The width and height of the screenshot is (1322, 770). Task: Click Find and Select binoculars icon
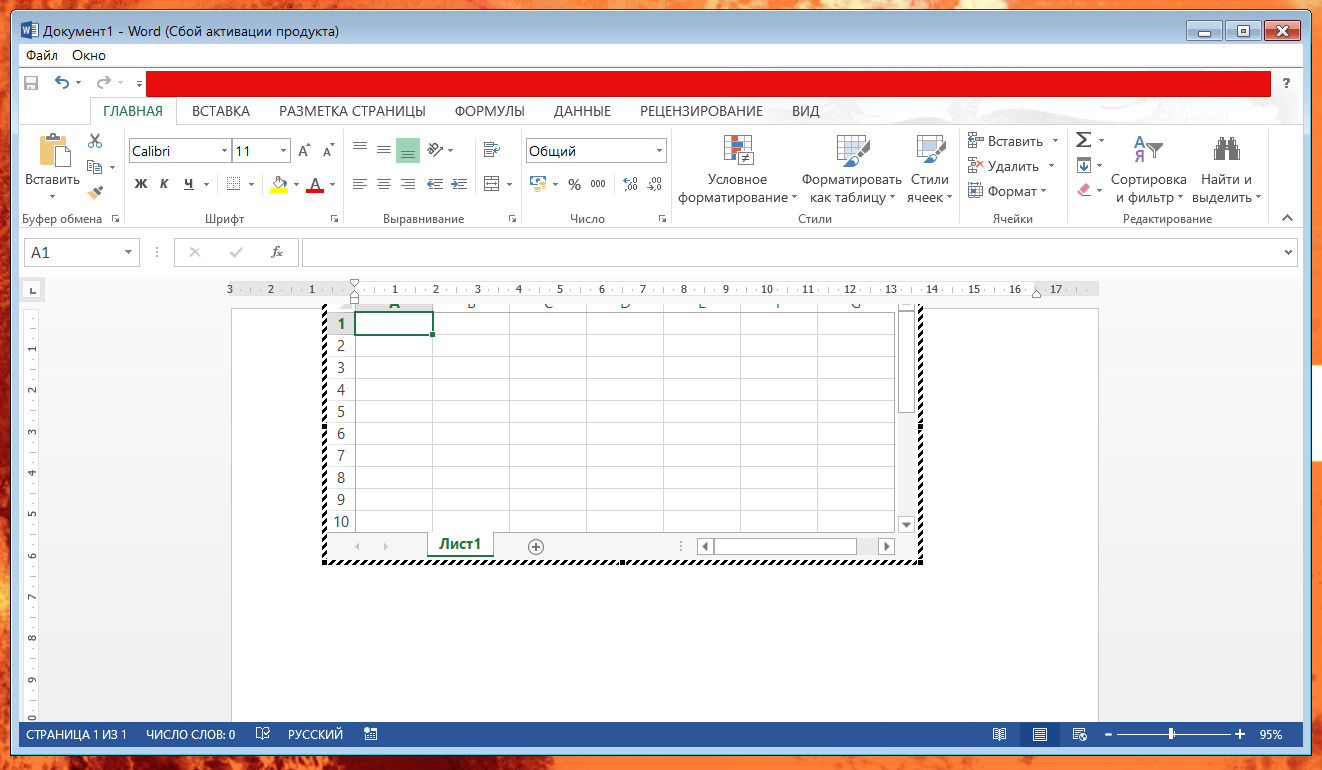(1226, 150)
